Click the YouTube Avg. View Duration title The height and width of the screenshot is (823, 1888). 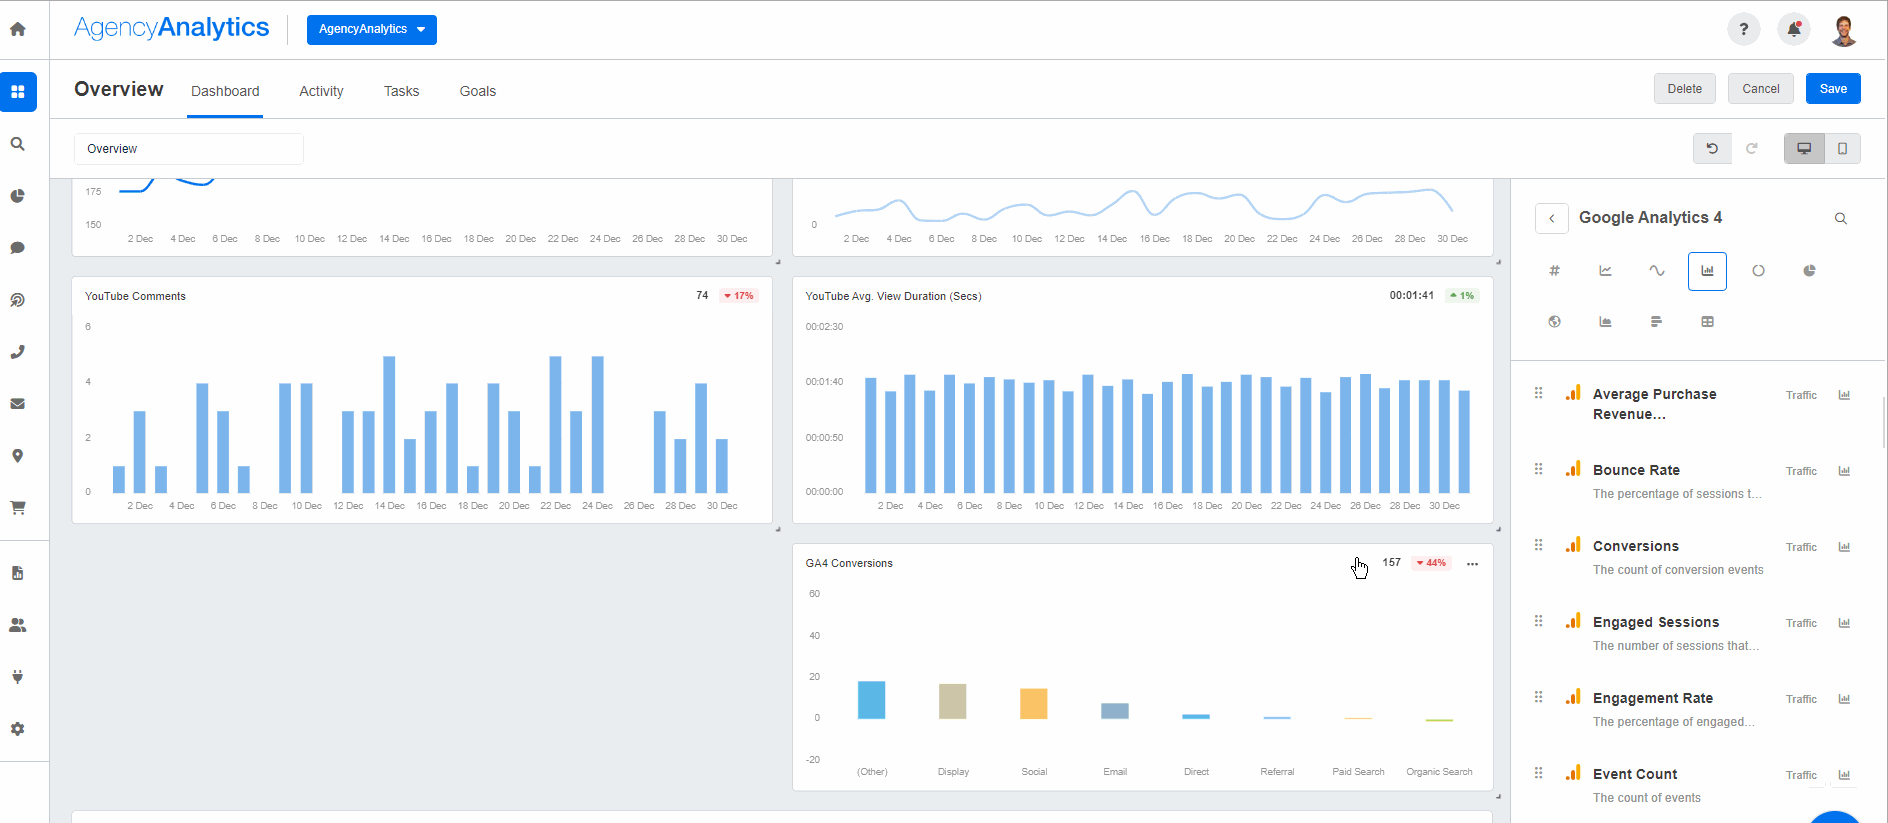pos(893,297)
